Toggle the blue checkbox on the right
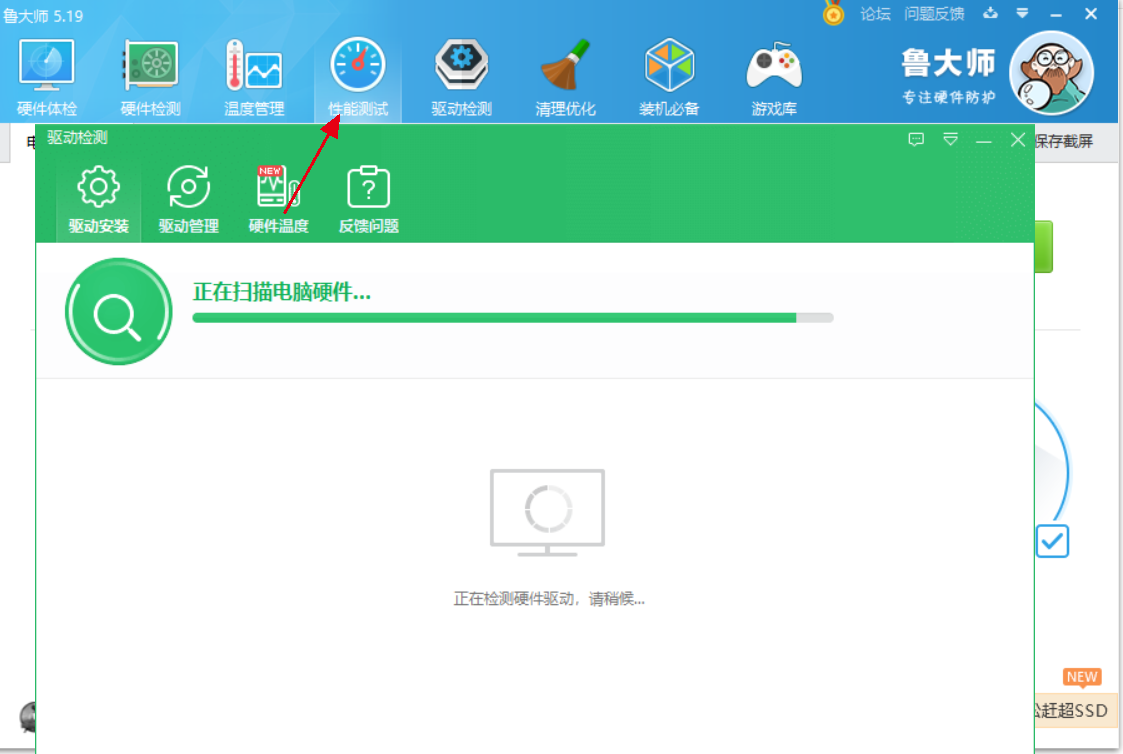 pyautogui.click(x=1052, y=541)
